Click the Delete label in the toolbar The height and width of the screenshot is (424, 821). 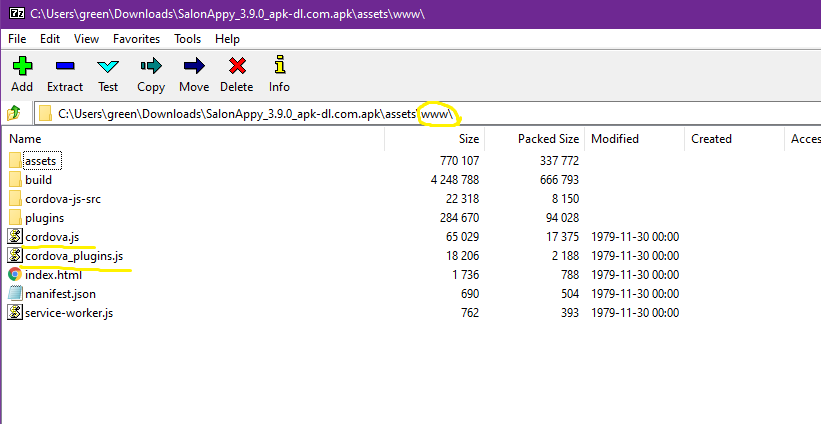[237, 87]
